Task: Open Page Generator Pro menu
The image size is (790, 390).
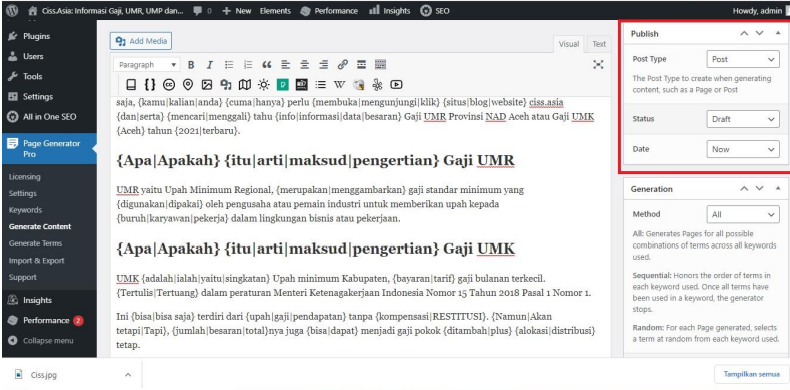Action: click(x=49, y=149)
